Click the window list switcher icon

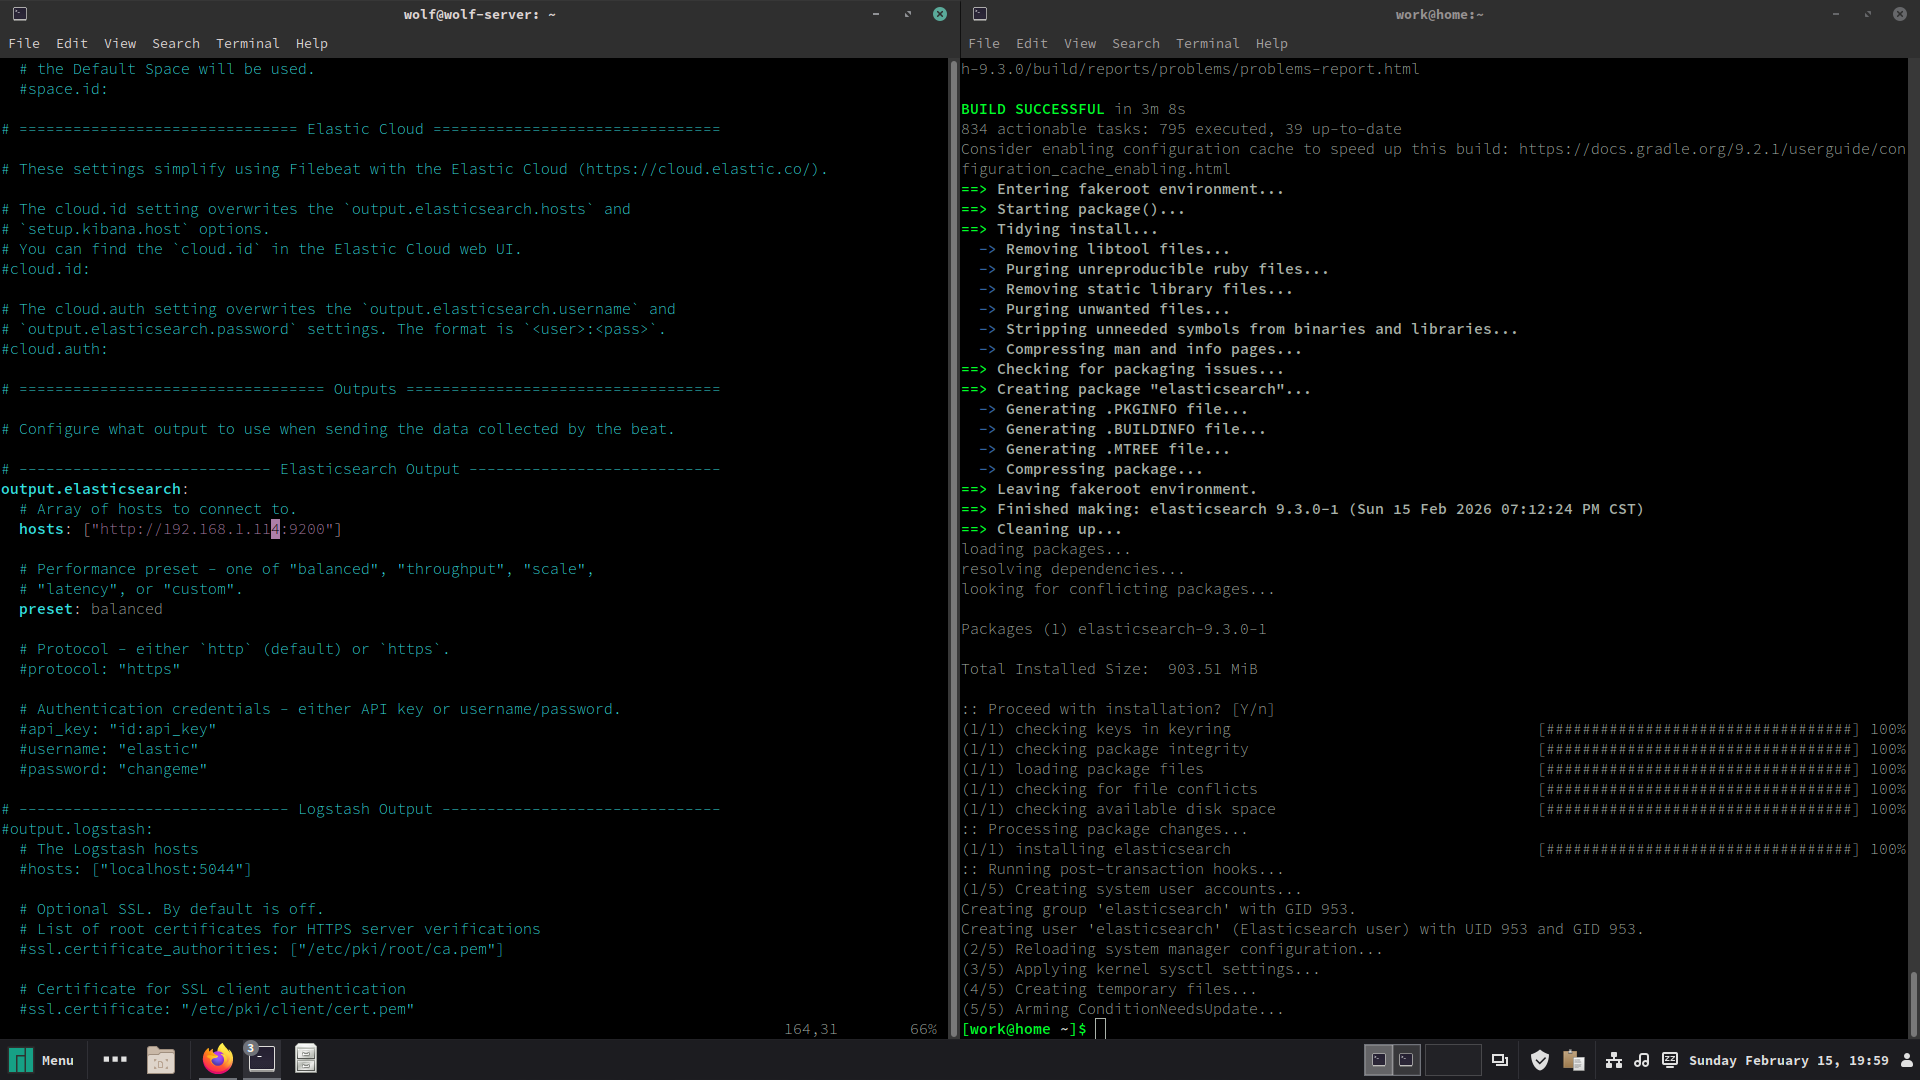click(1500, 1060)
